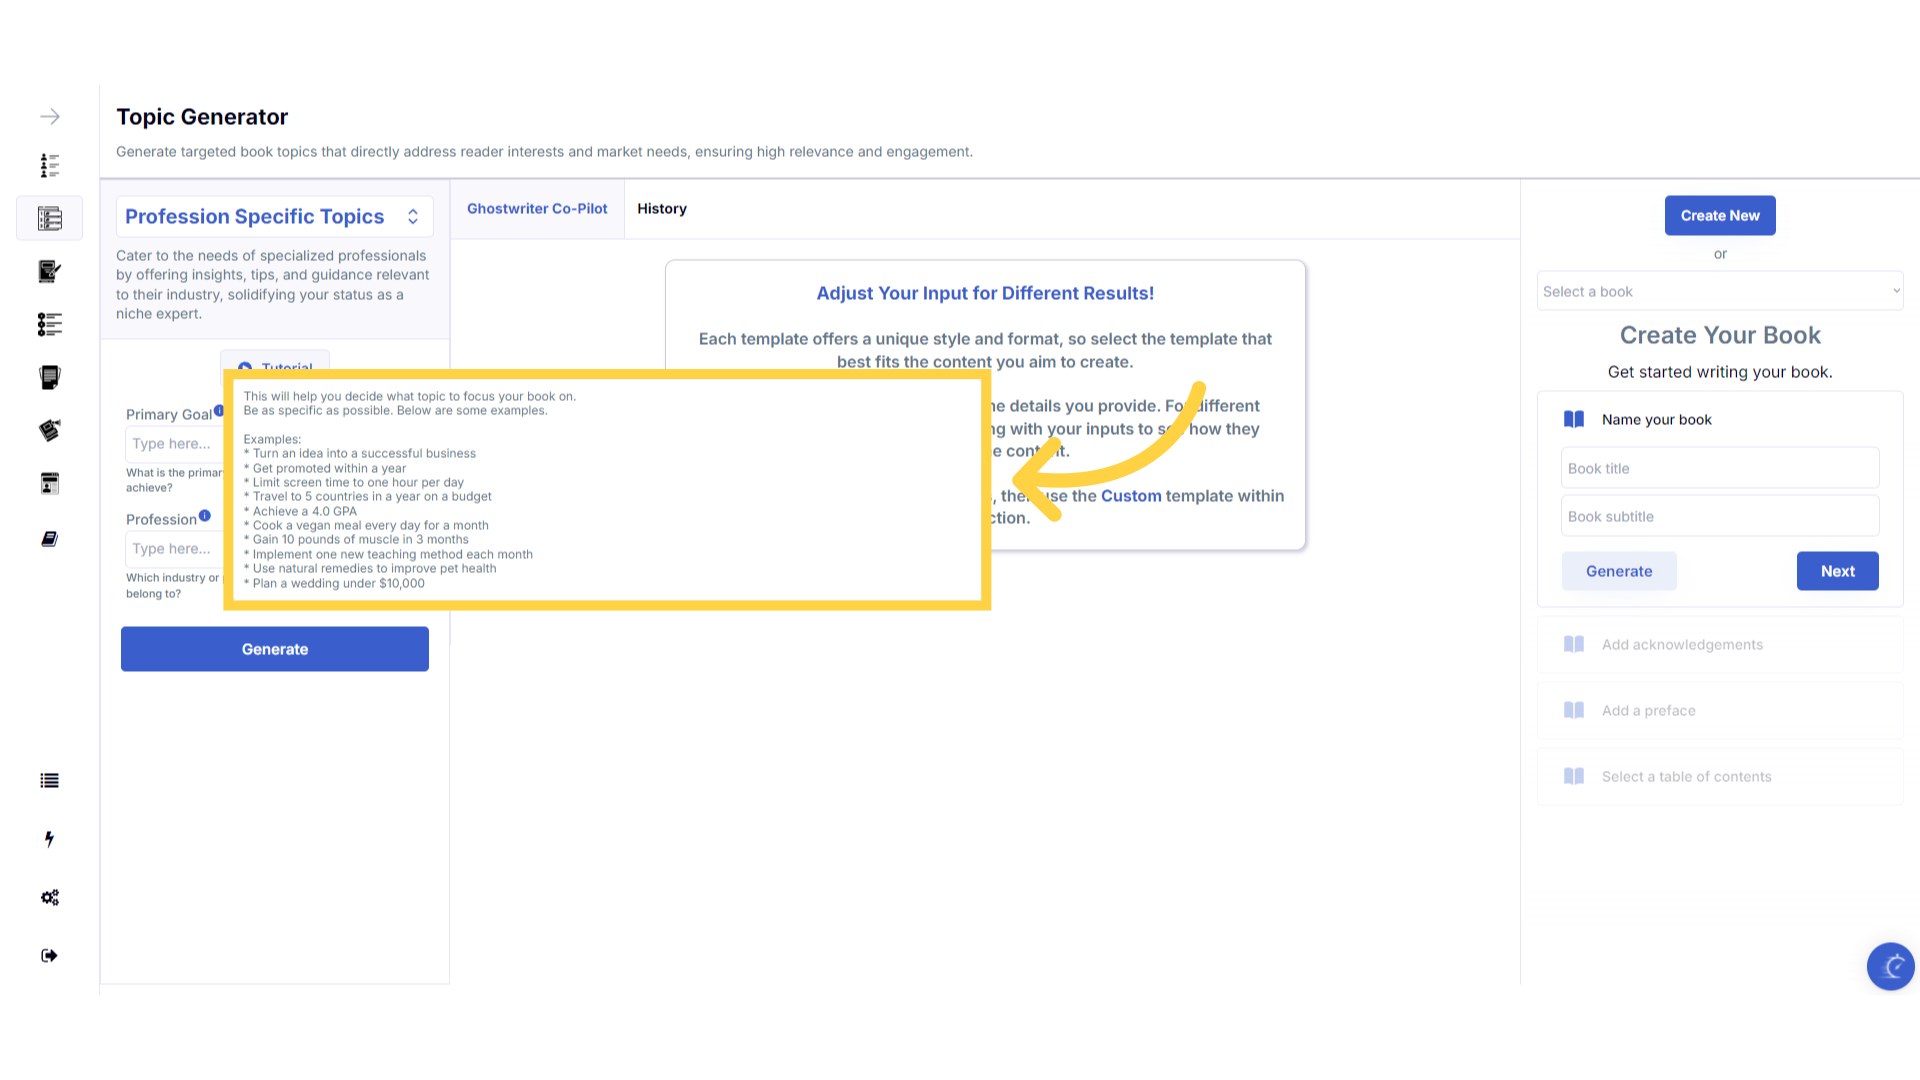Click the book icon in sidebar
1920x1080 pixels.
(x=49, y=539)
